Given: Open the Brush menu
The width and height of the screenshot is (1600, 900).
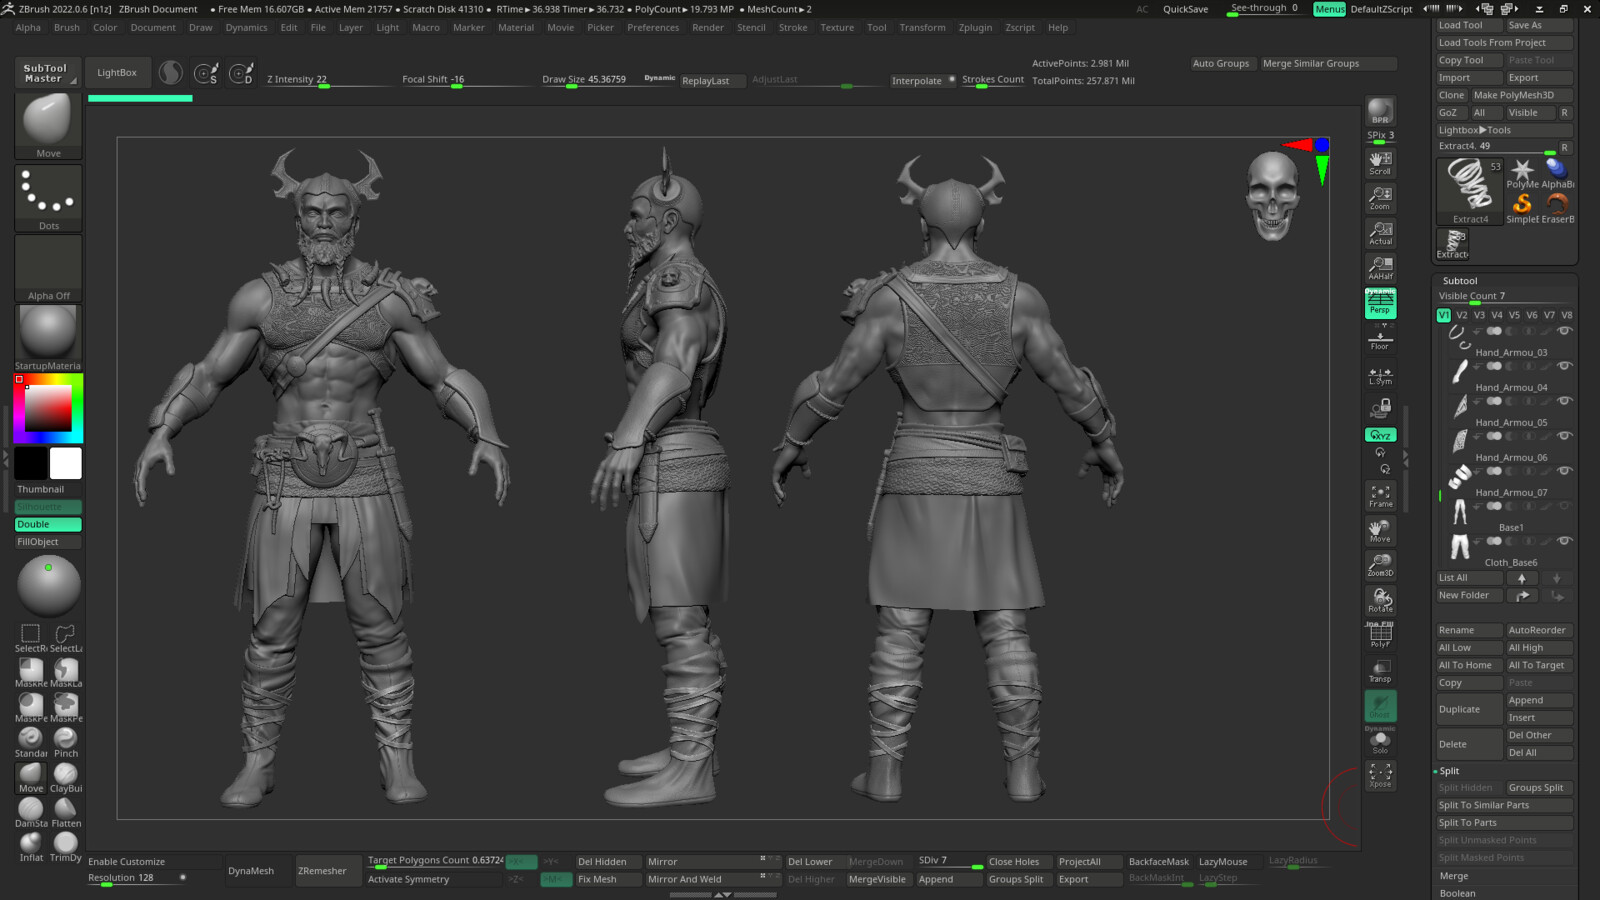Looking at the screenshot, I should [67, 28].
